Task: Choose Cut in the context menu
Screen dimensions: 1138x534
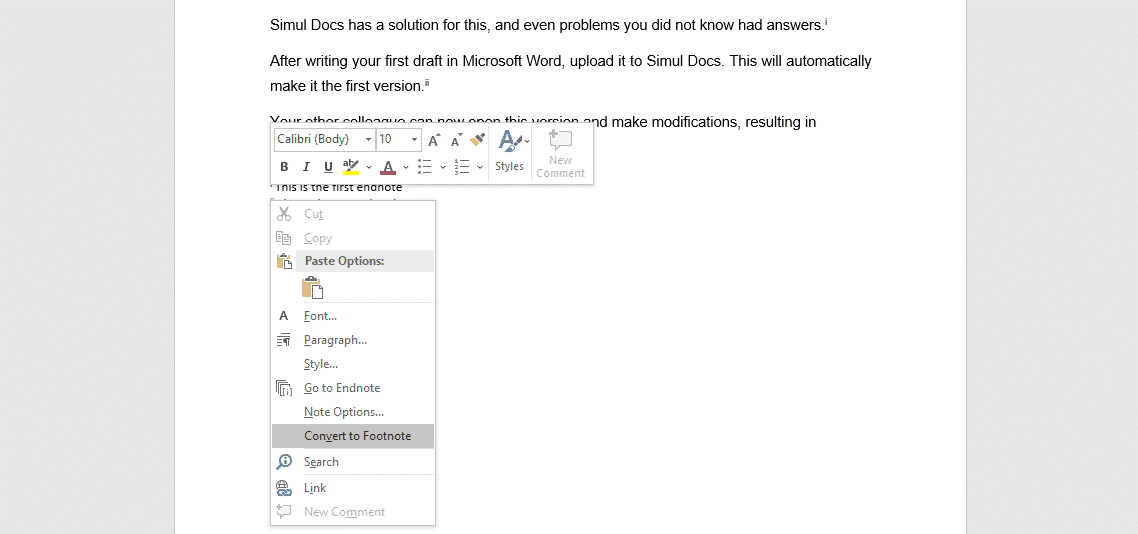Action: click(x=353, y=214)
